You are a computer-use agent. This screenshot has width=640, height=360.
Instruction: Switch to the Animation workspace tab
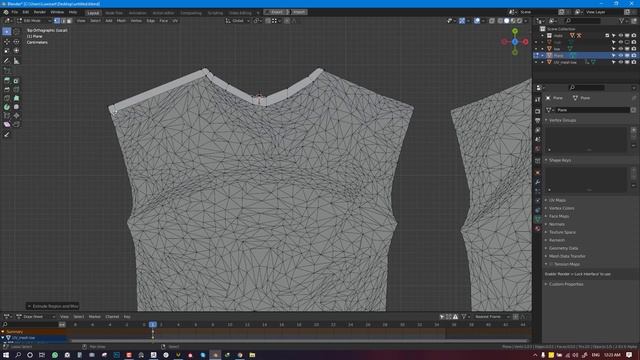coord(138,13)
